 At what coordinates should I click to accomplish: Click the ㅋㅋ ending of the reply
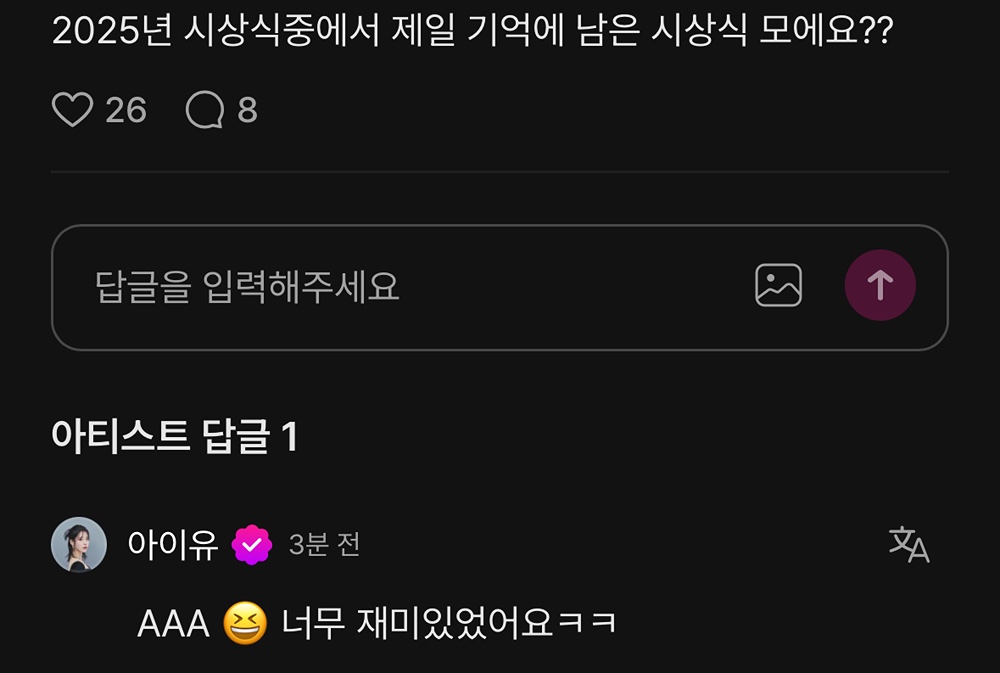[x=587, y=623]
